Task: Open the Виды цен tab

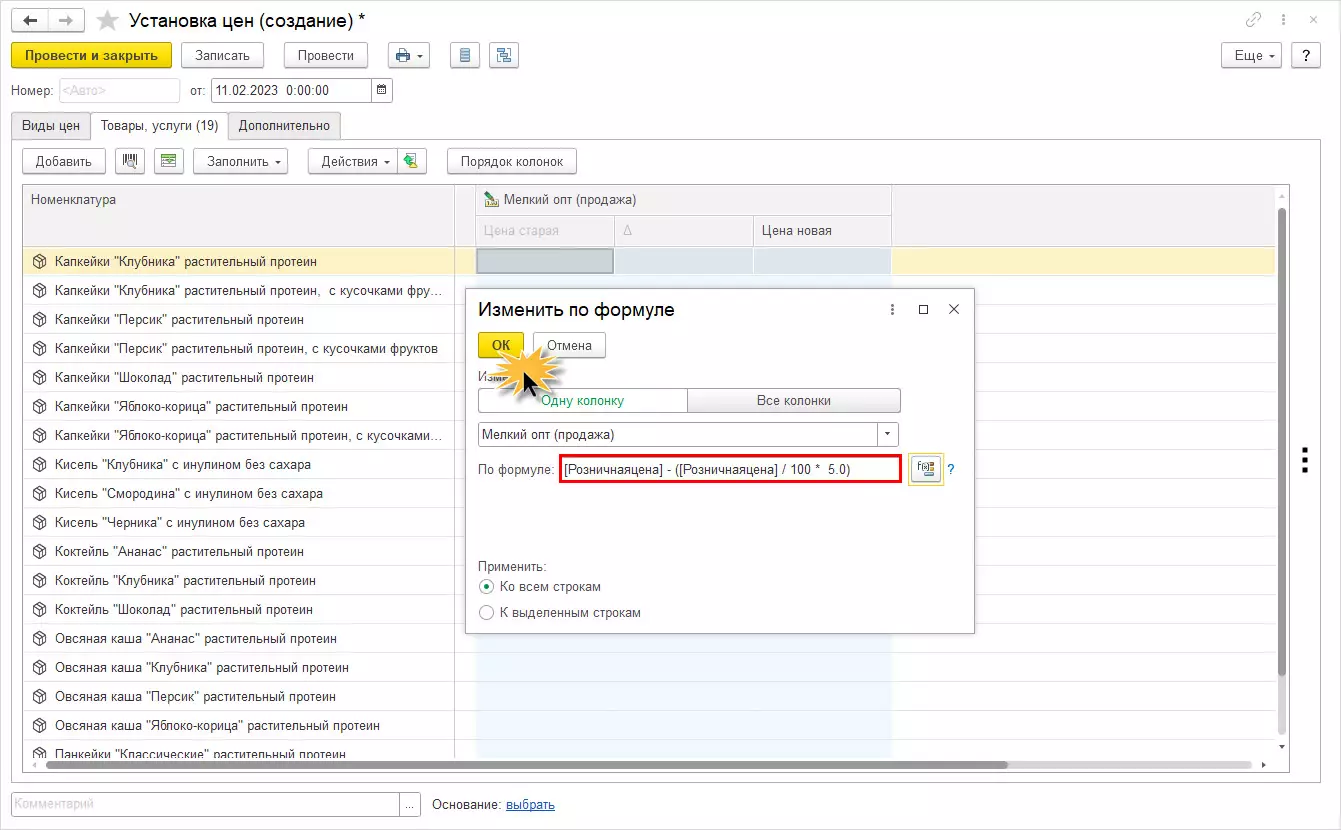Action: 50,125
